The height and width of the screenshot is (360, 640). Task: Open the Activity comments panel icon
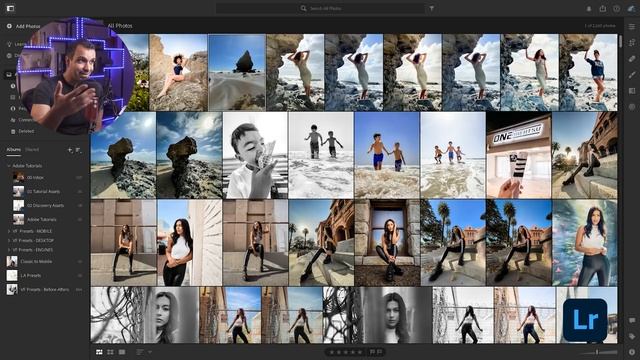point(632,320)
